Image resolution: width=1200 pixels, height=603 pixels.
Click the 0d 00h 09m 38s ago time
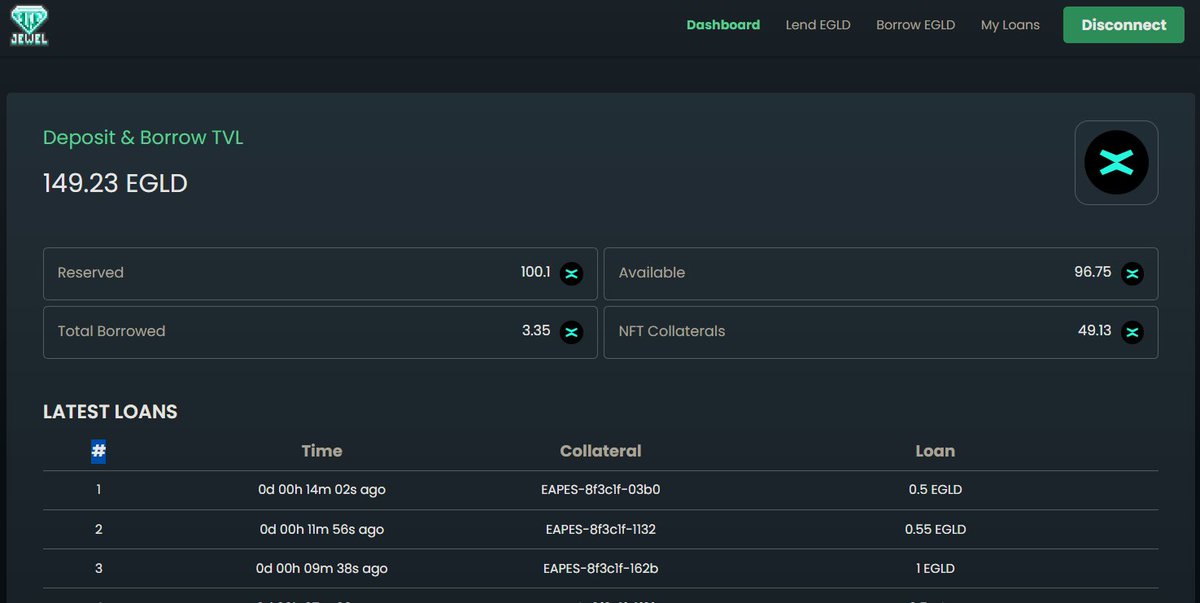point(322,568)
